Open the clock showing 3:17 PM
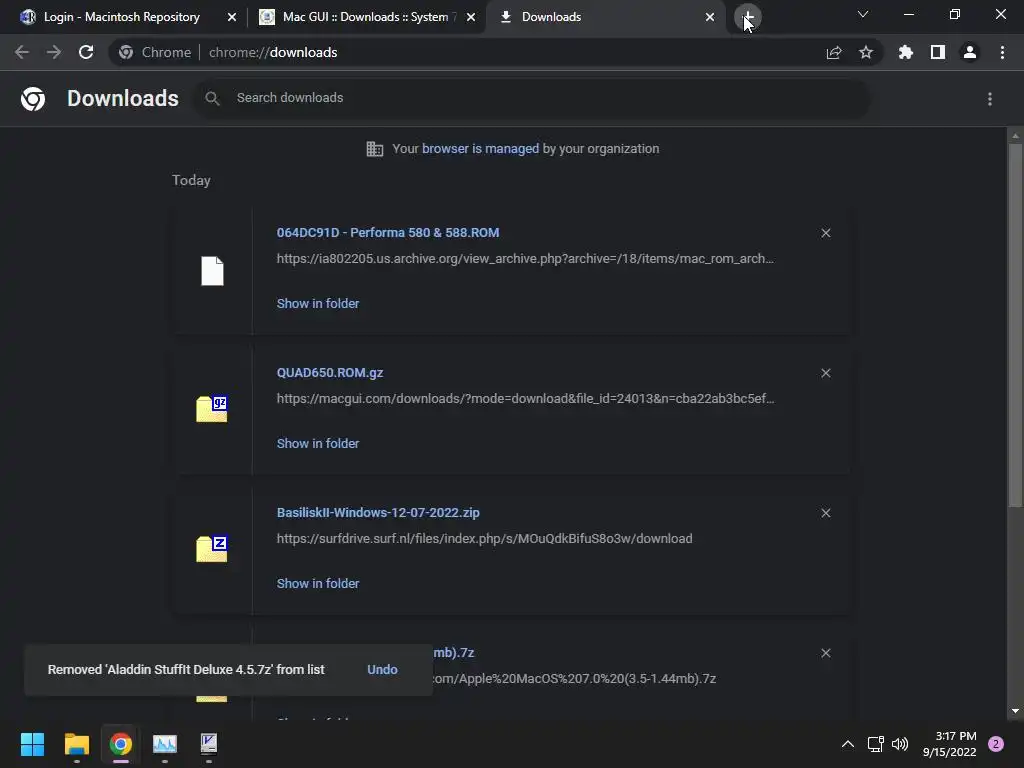This screenshot has width=1024, height=768. tap(950, 744)
